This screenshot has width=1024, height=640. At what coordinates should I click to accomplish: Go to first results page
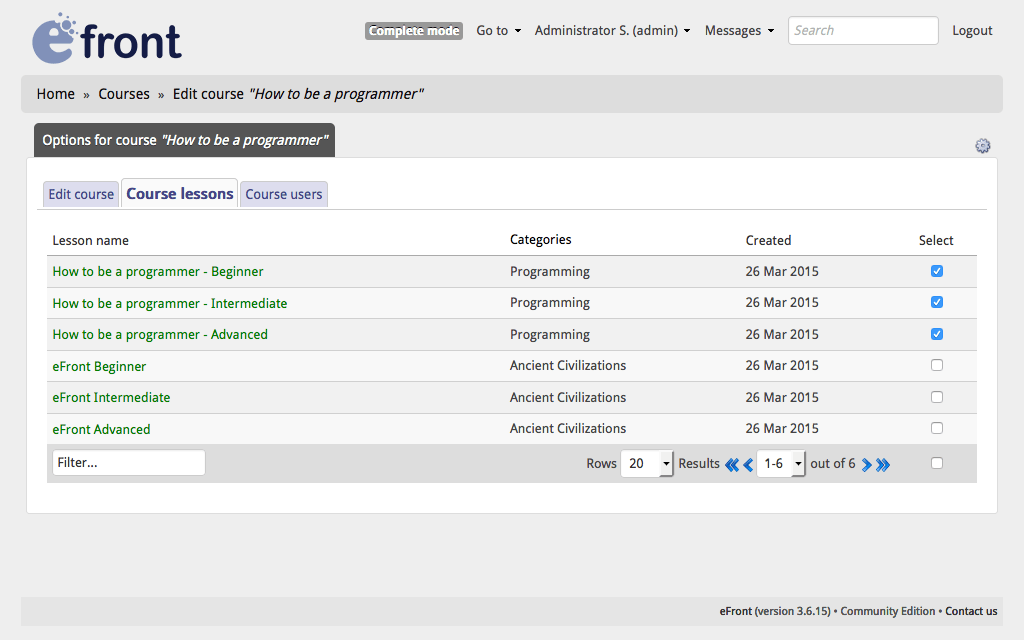[731, 464]
